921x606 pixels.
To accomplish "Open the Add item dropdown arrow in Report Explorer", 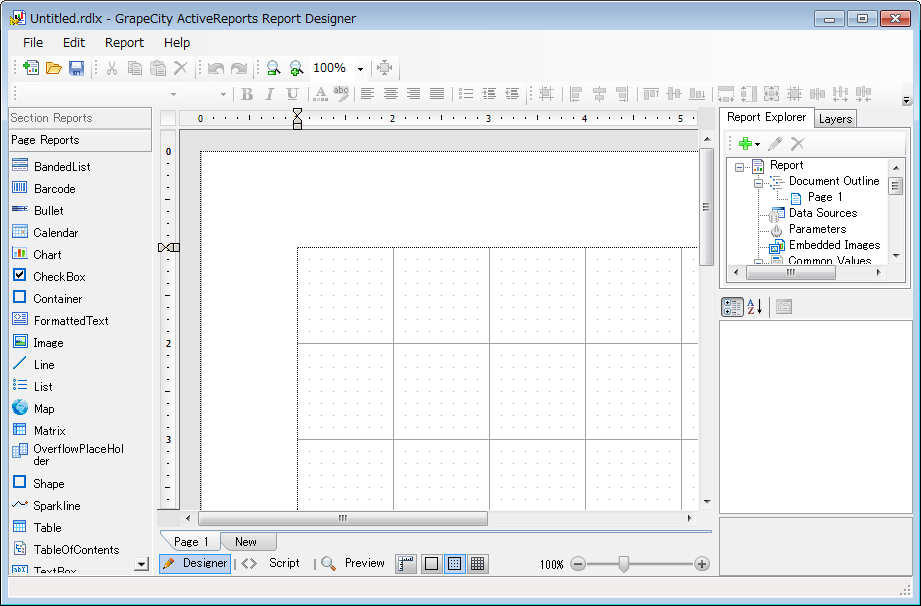I will point(758,144).
